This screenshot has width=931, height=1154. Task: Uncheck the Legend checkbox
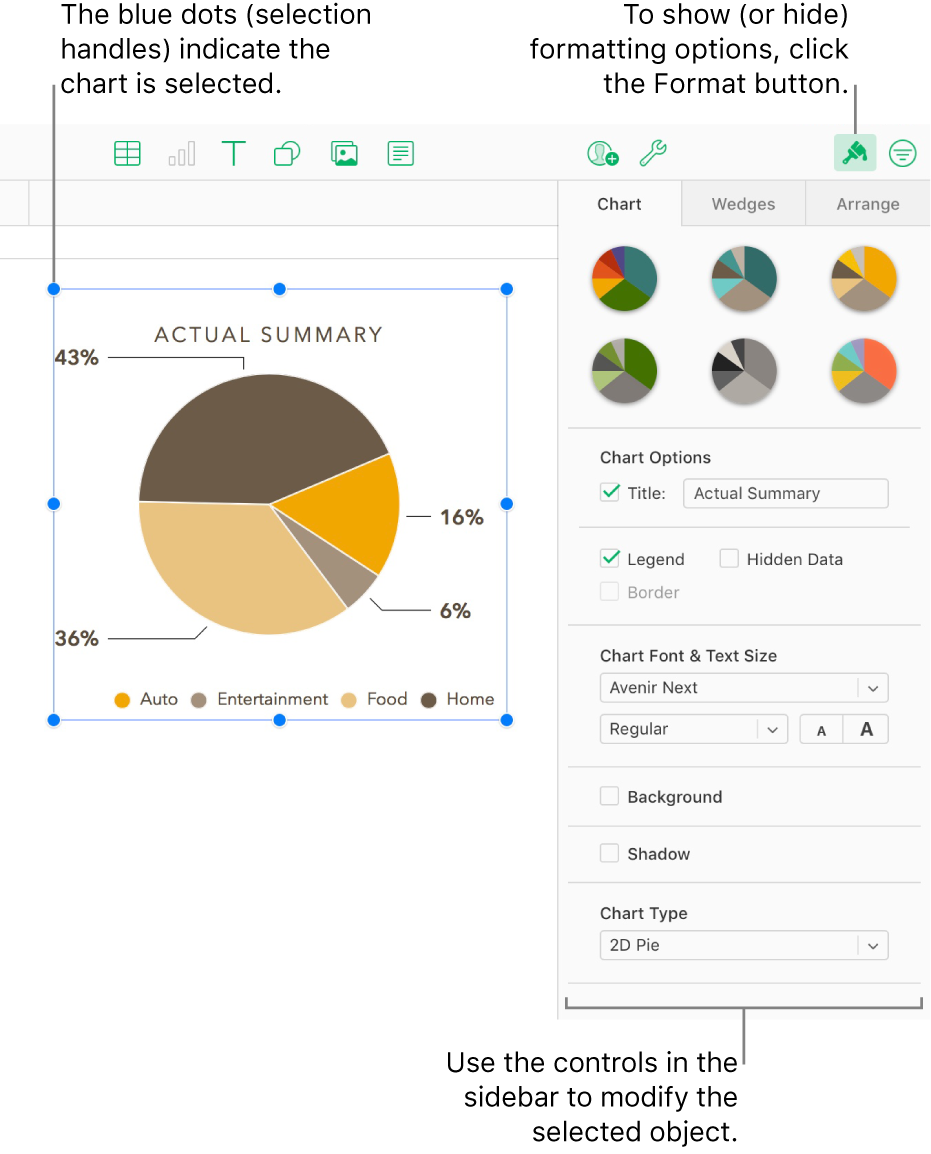point(609,559)
